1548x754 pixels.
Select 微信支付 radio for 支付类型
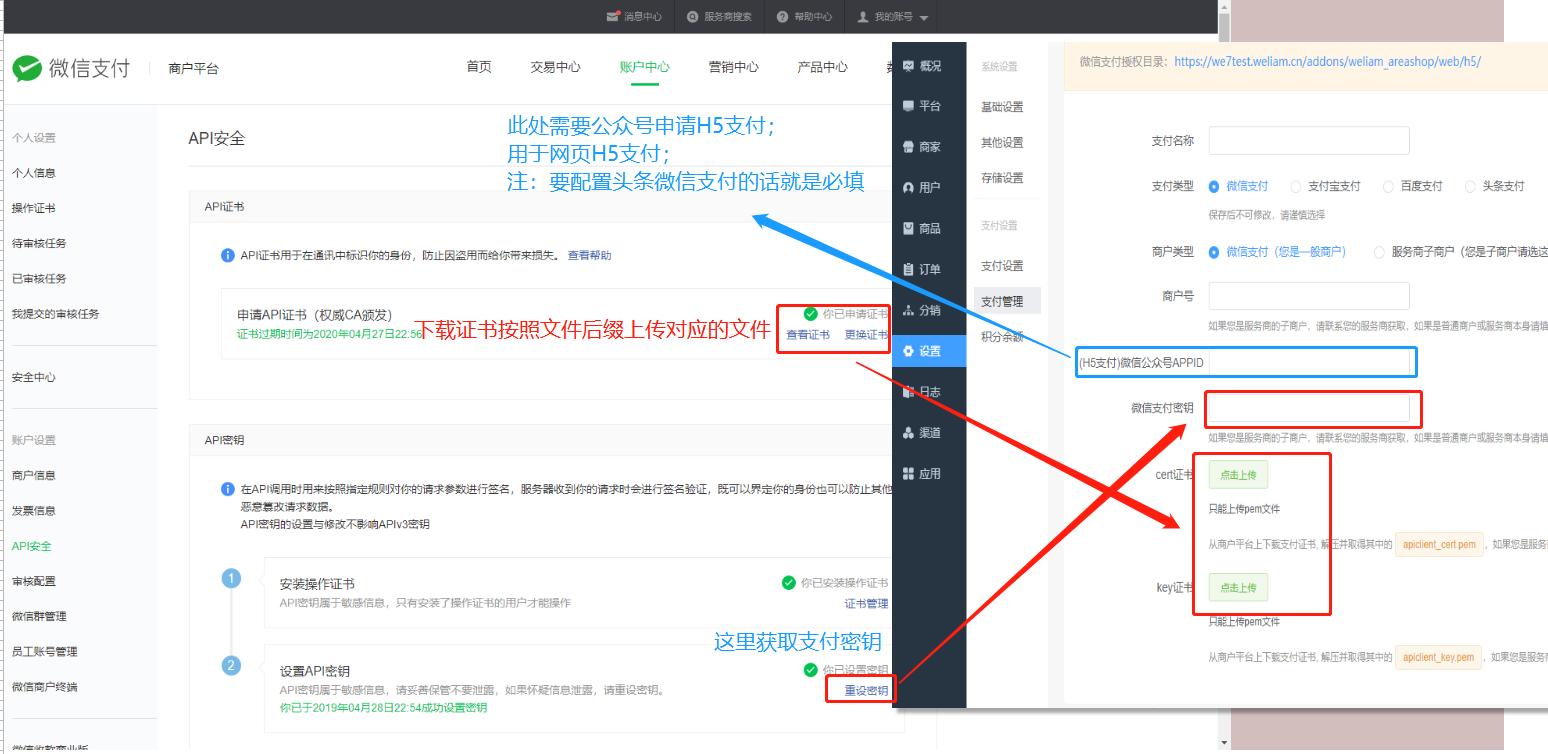(1214, 186)
